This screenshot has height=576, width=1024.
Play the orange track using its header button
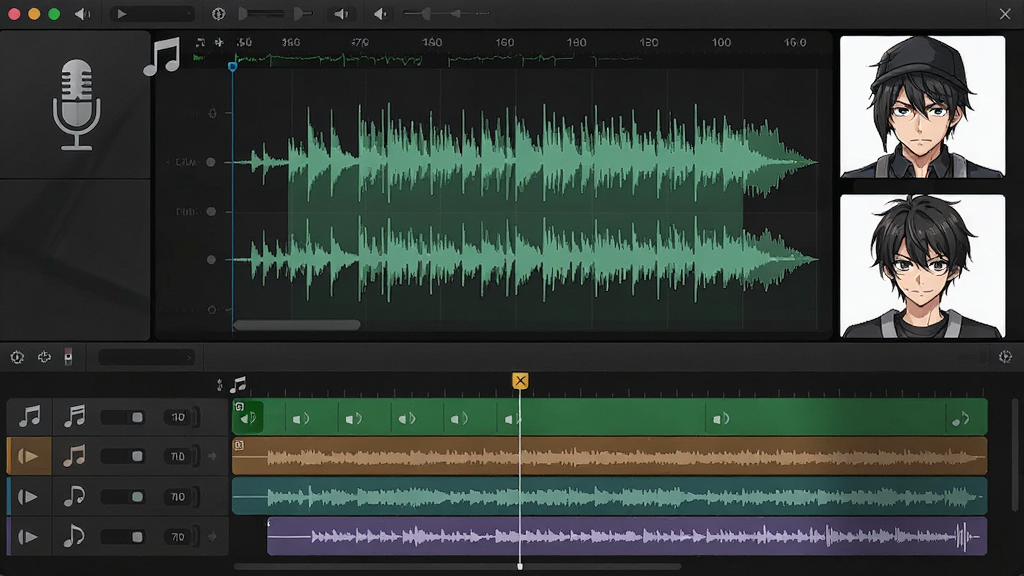28,456
